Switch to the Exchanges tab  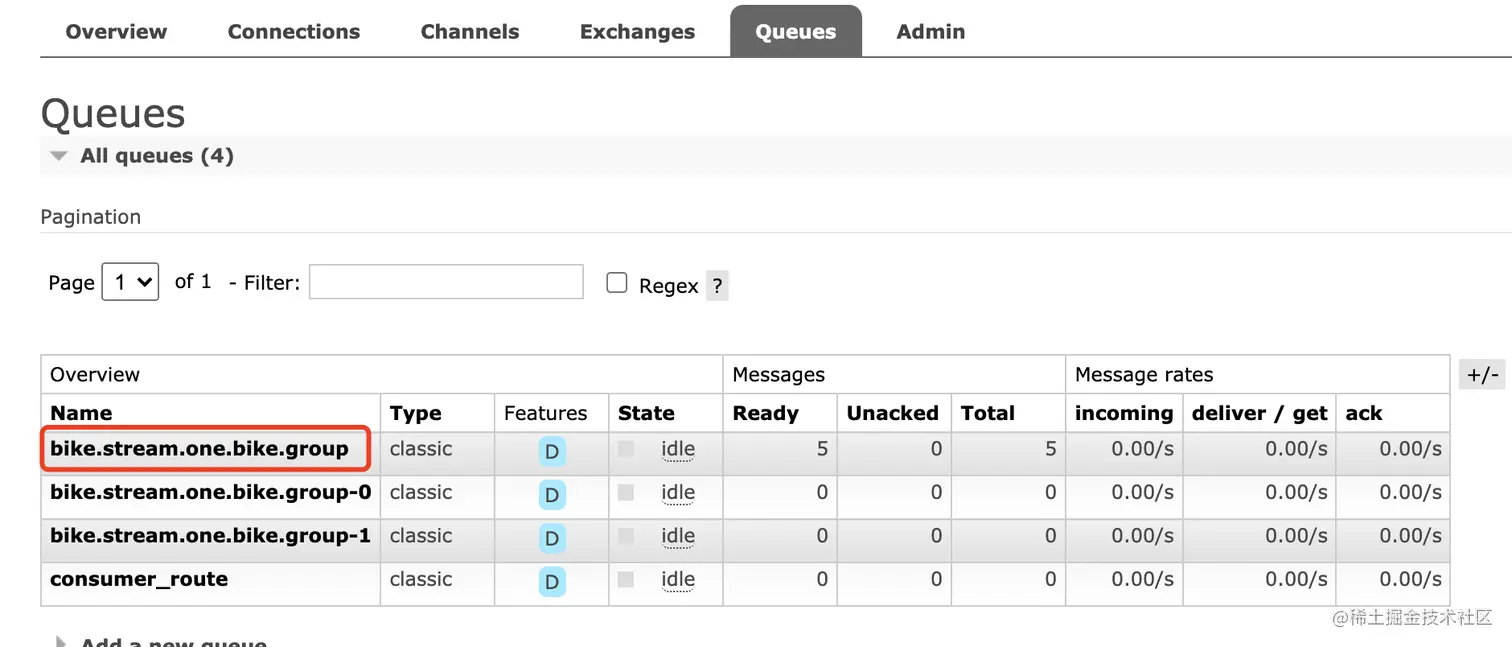pos(637,32)
